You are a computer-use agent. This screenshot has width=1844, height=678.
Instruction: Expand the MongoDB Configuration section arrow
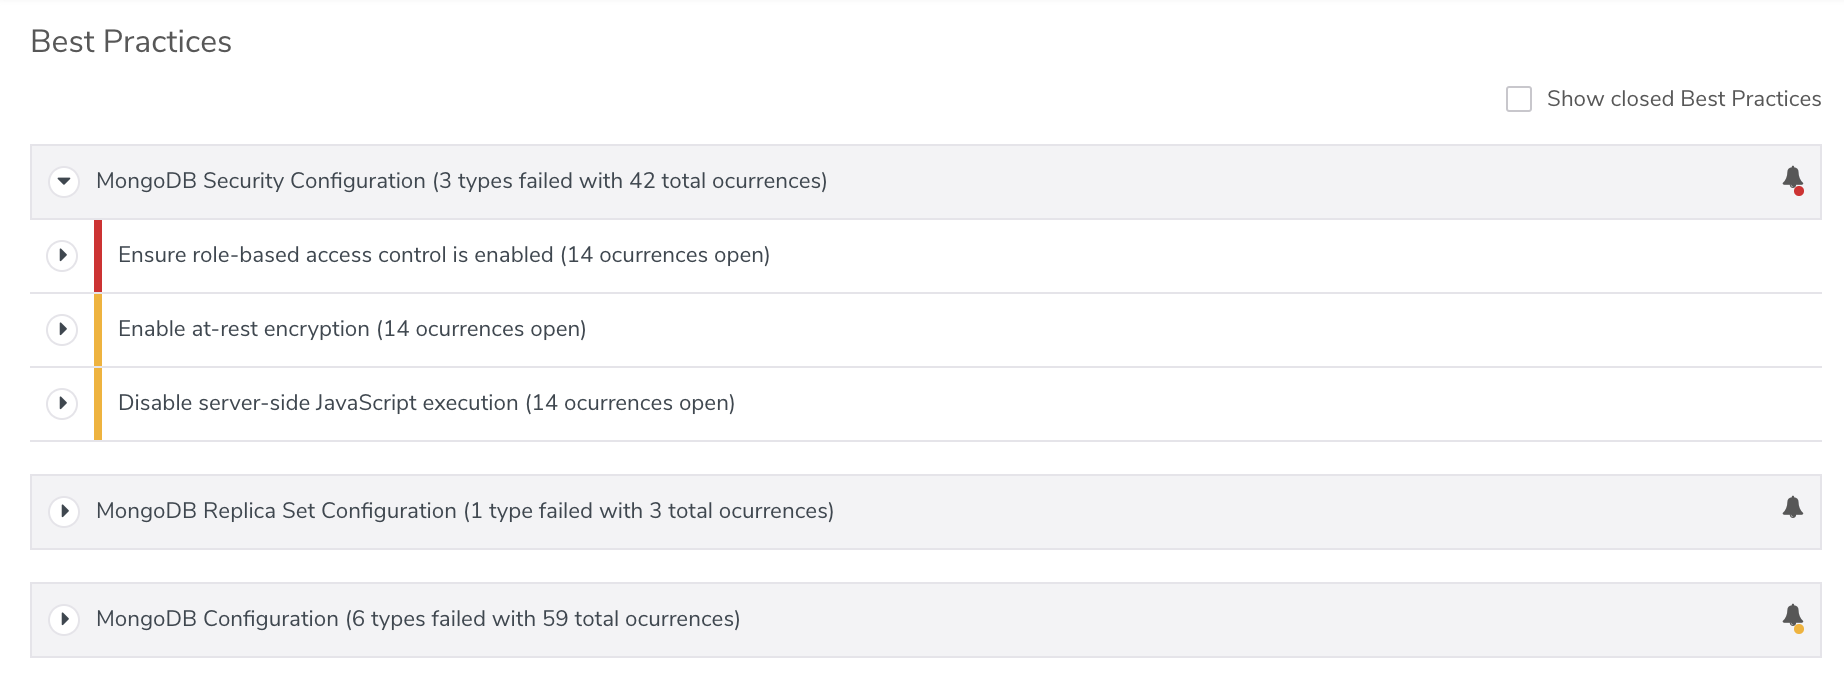click(x=64, y=620)
